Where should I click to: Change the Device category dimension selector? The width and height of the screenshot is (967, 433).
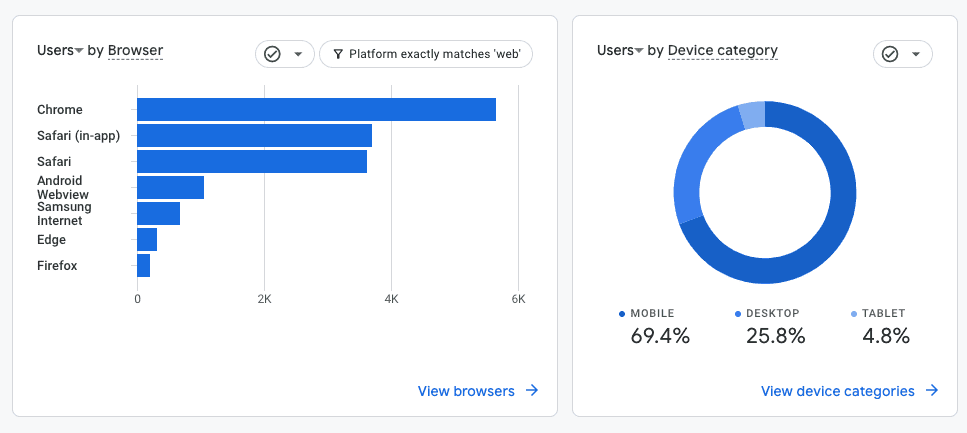[x=722, y=50]
